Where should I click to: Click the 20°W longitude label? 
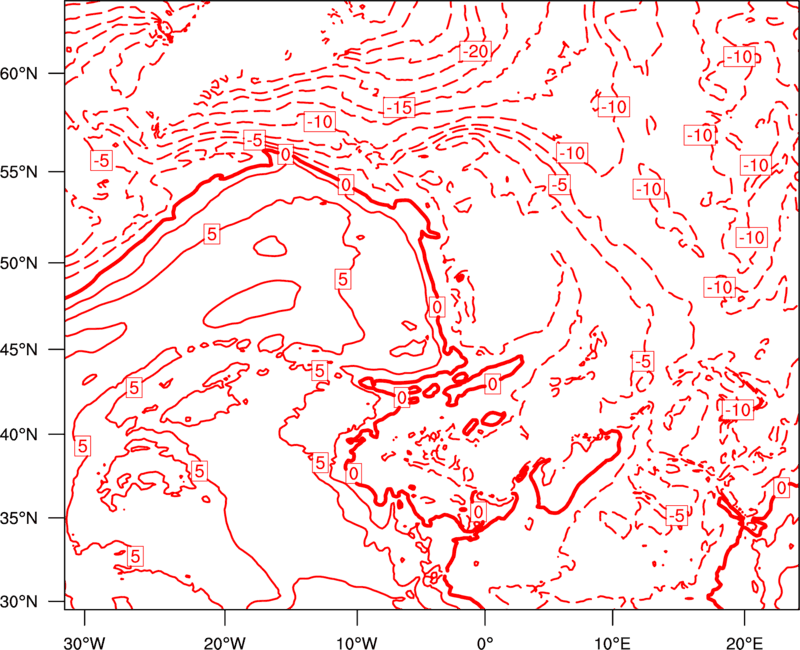coord(224,642)
